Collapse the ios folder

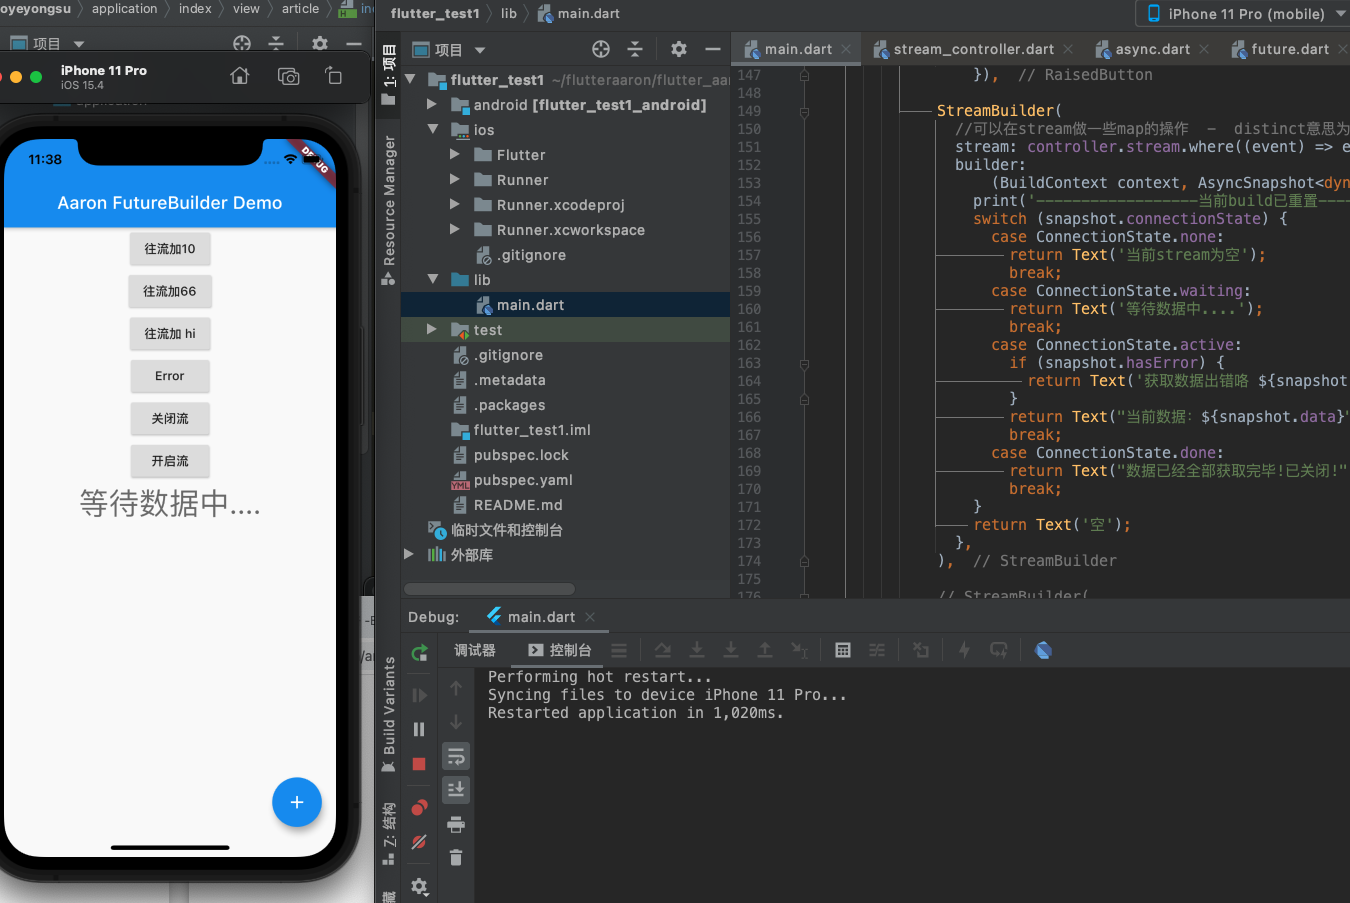(x=432, y=129)
